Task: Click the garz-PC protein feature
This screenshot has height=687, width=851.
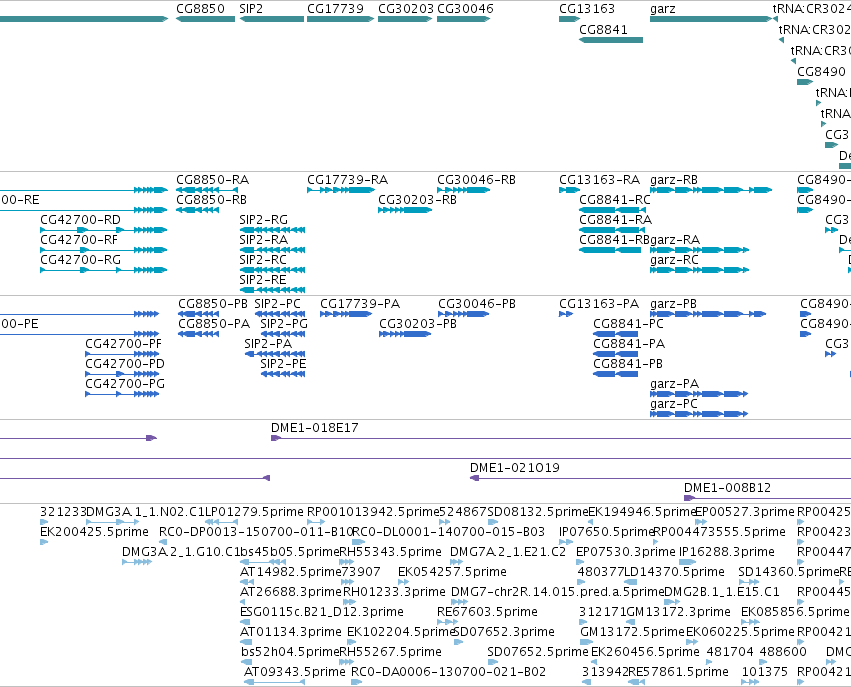Action: tap(699, 415)
